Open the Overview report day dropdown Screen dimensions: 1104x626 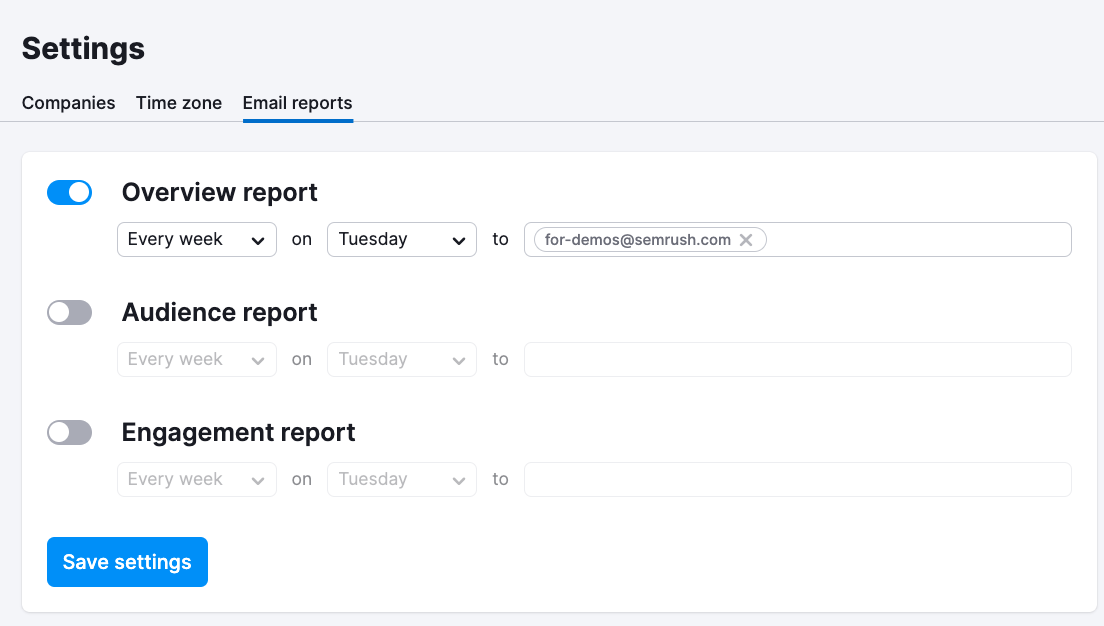click(x=401, y=240)
